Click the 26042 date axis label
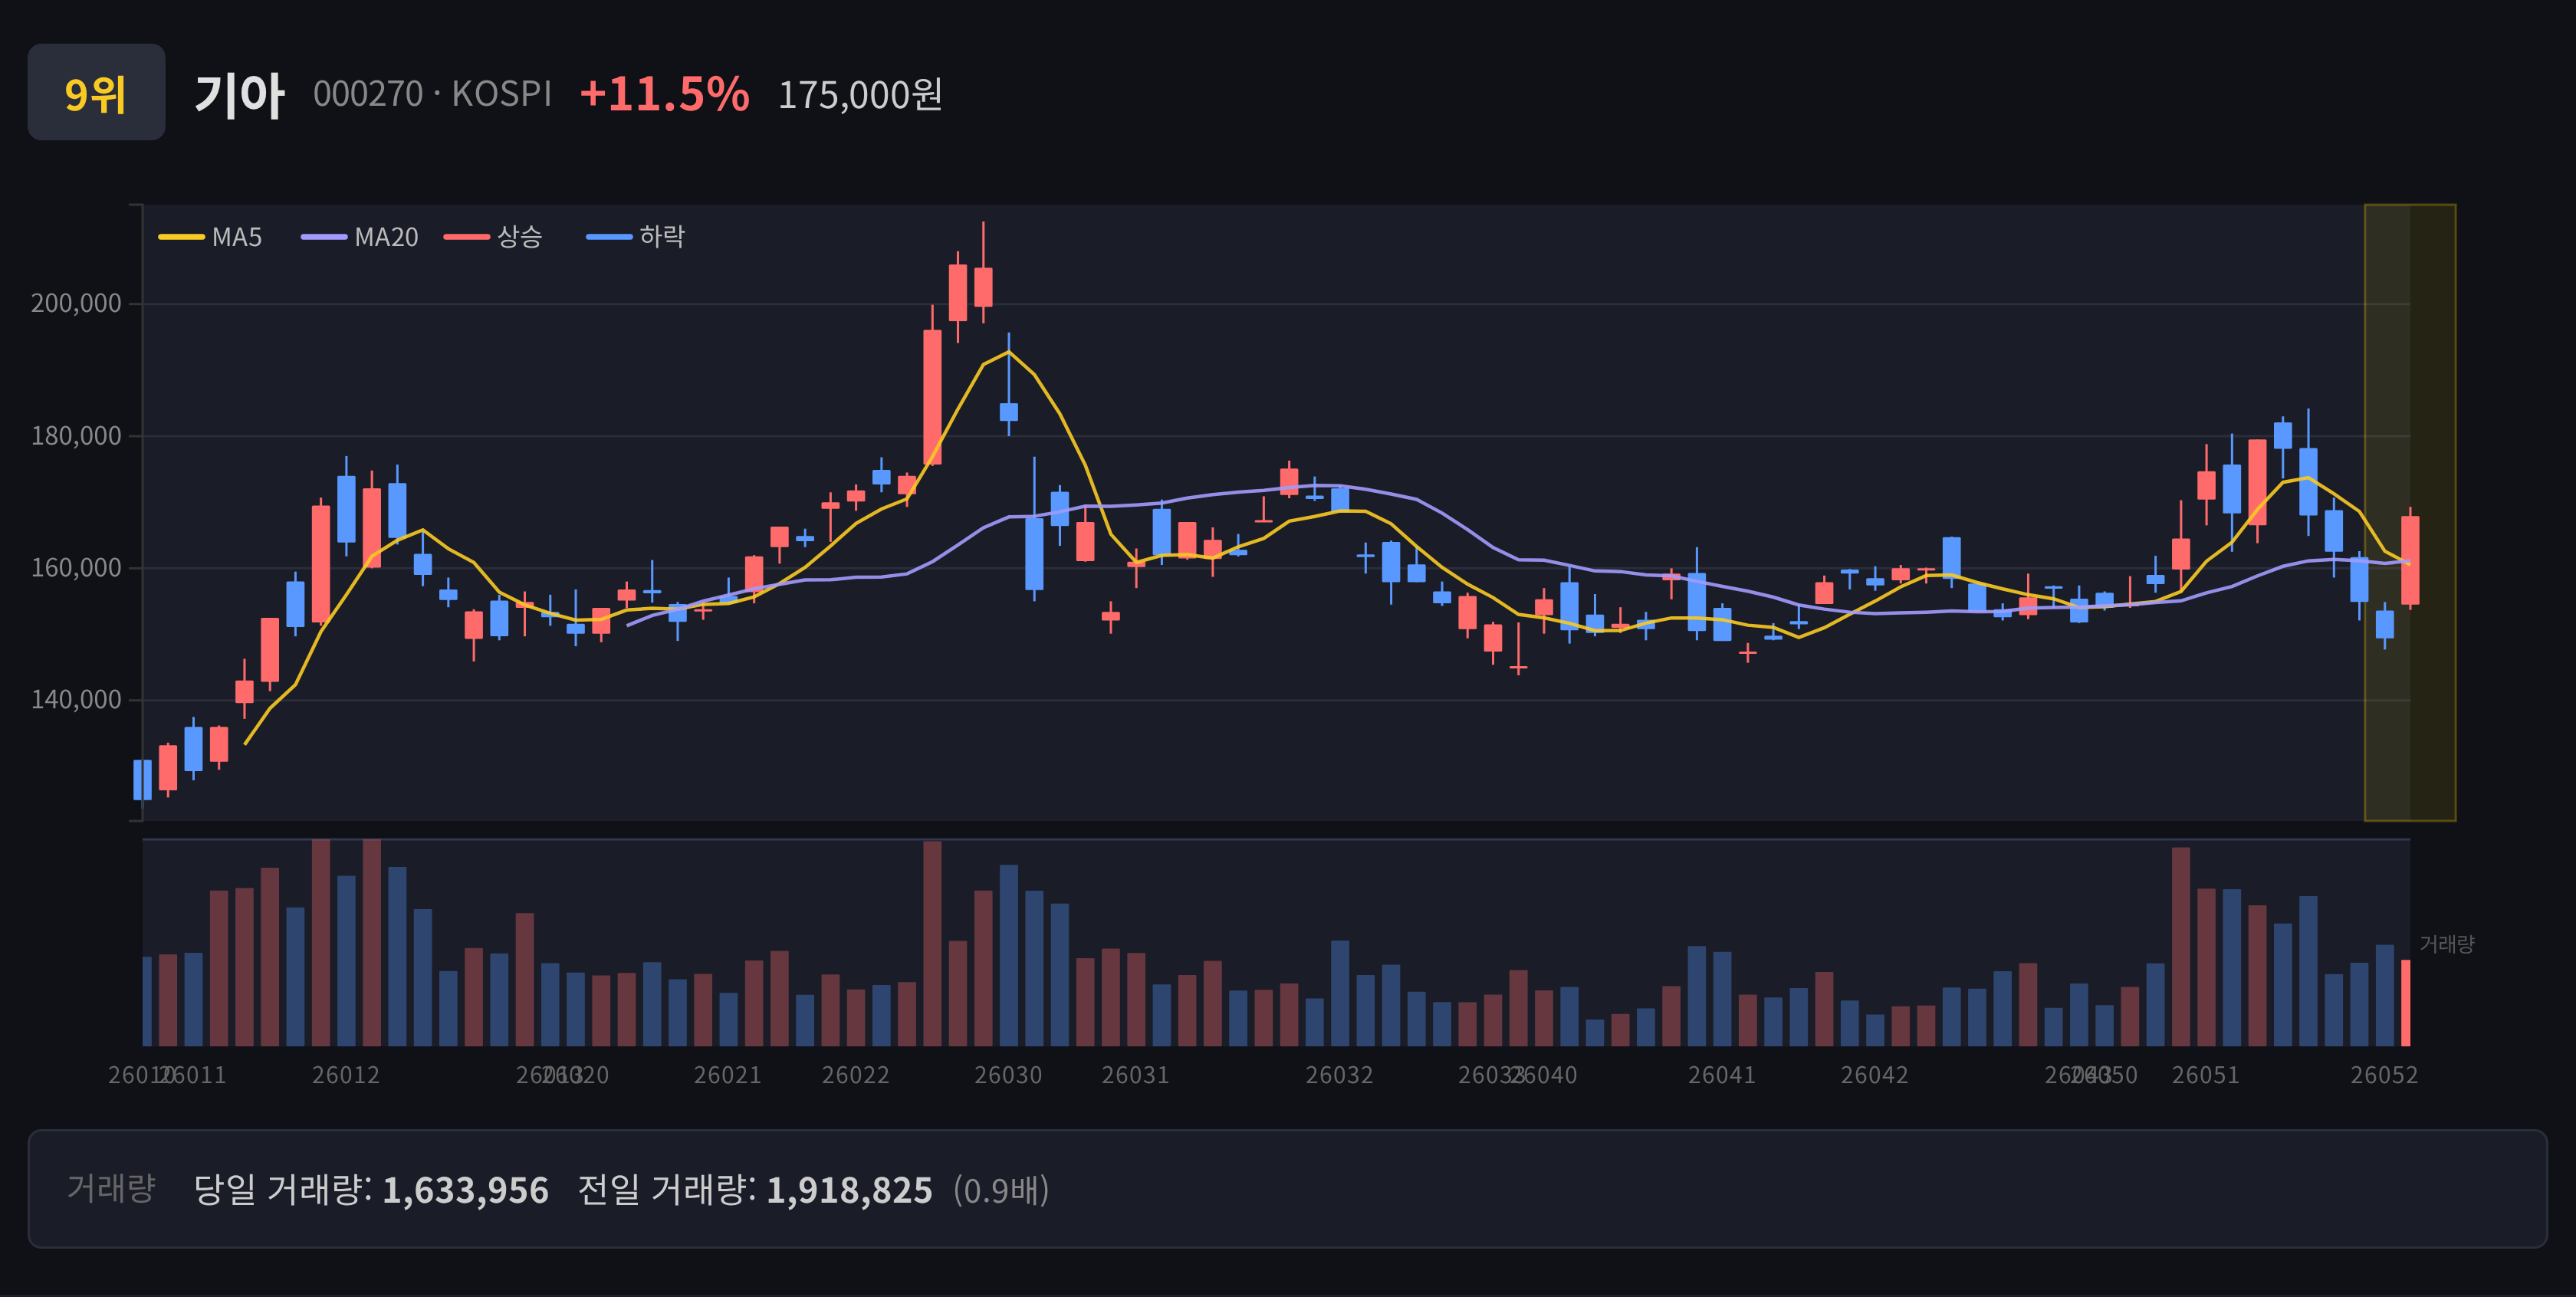 coord(1875,1075)
